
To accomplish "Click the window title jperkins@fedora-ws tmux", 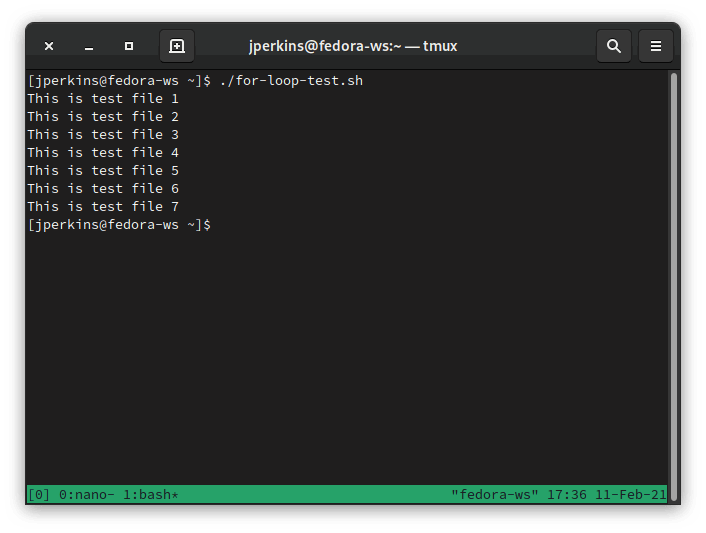I will pos(353,46).
